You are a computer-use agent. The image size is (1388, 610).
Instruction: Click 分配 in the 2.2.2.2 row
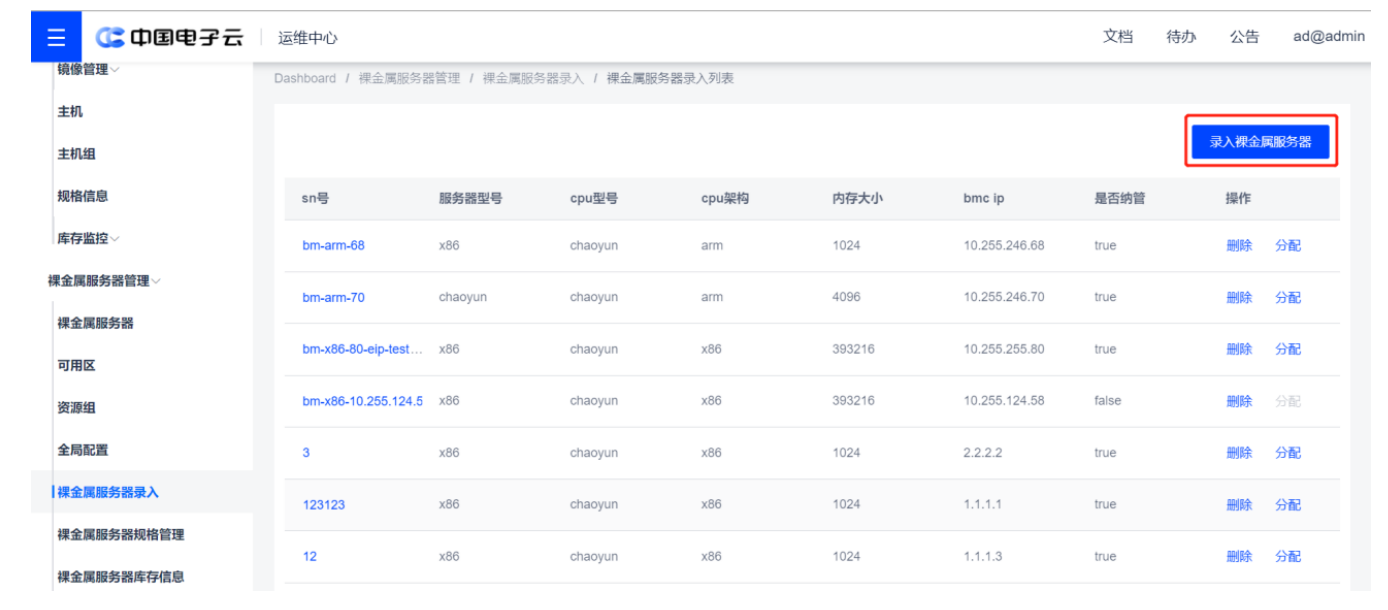(1288, 453)
